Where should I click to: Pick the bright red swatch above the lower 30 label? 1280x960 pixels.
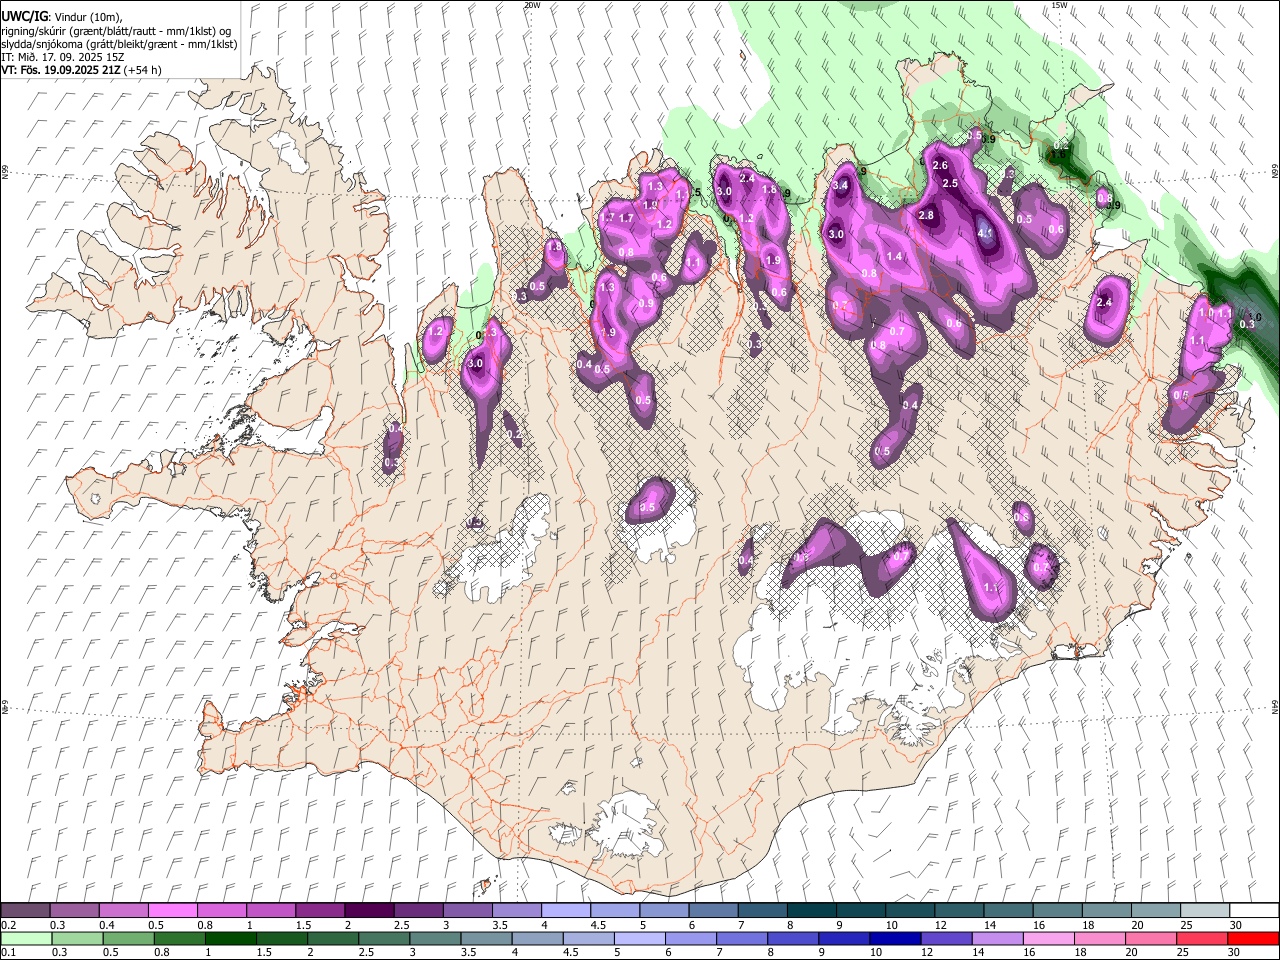pos(1252,938)
